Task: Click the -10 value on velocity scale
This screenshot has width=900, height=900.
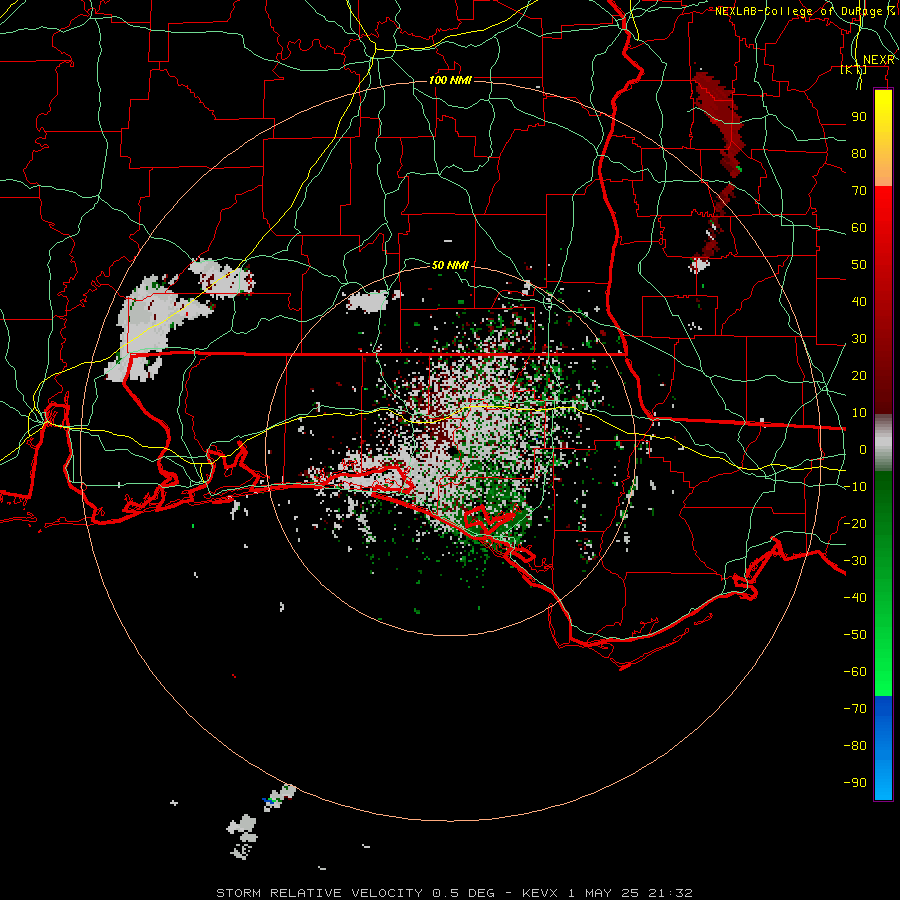Action: [855, 487]
